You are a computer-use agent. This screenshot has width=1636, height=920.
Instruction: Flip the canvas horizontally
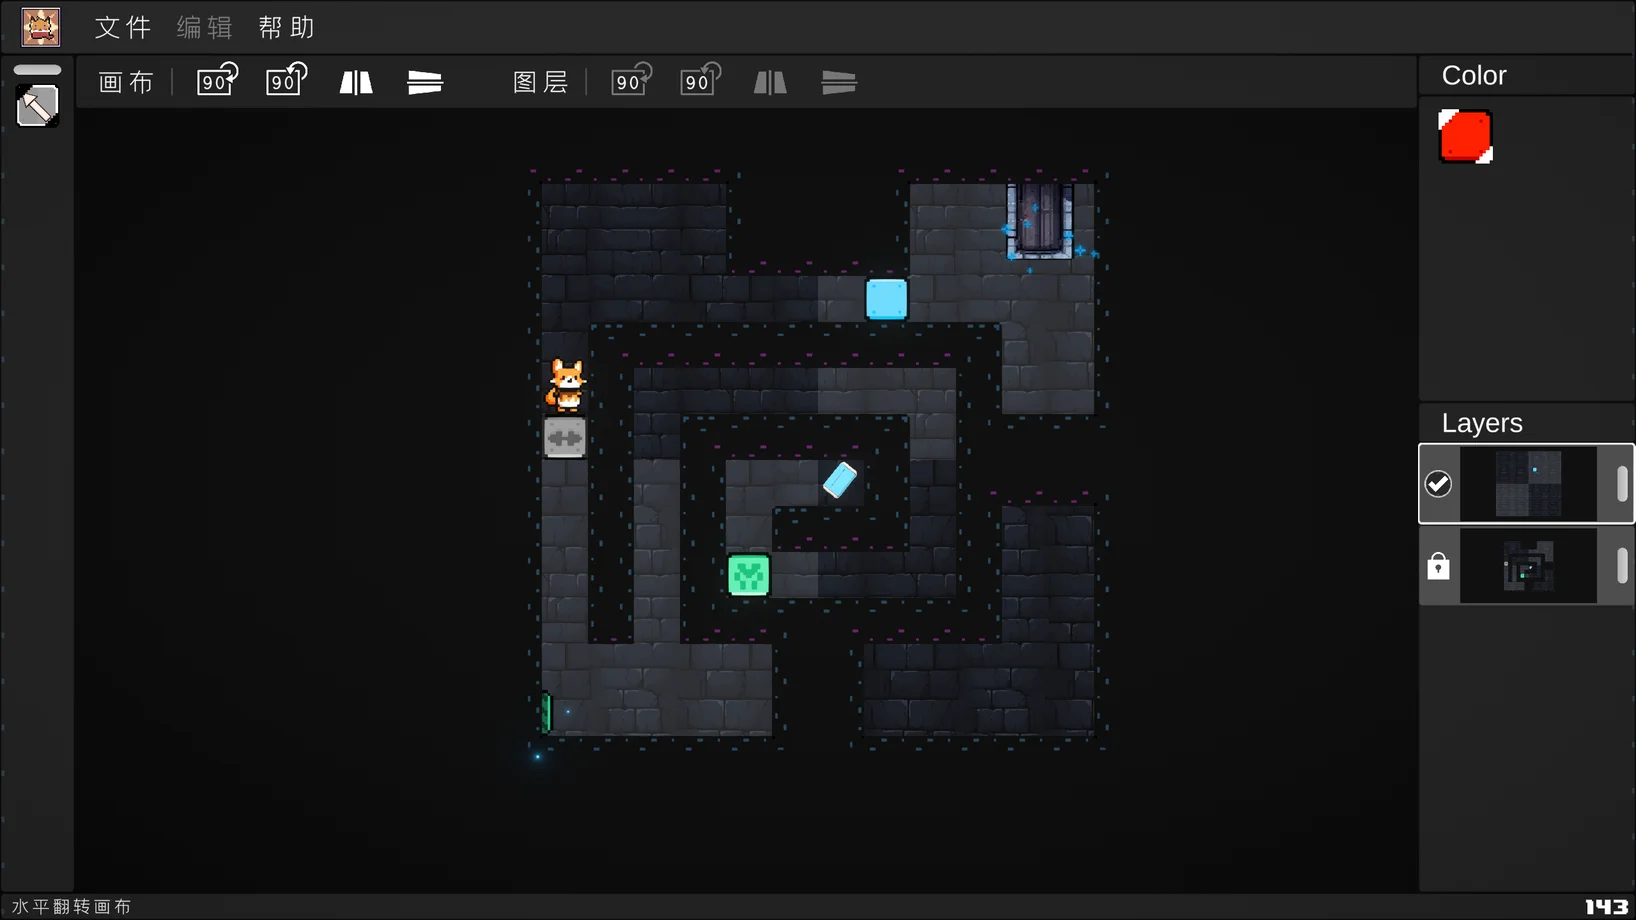pyautogui.click(x=356, y=82)
